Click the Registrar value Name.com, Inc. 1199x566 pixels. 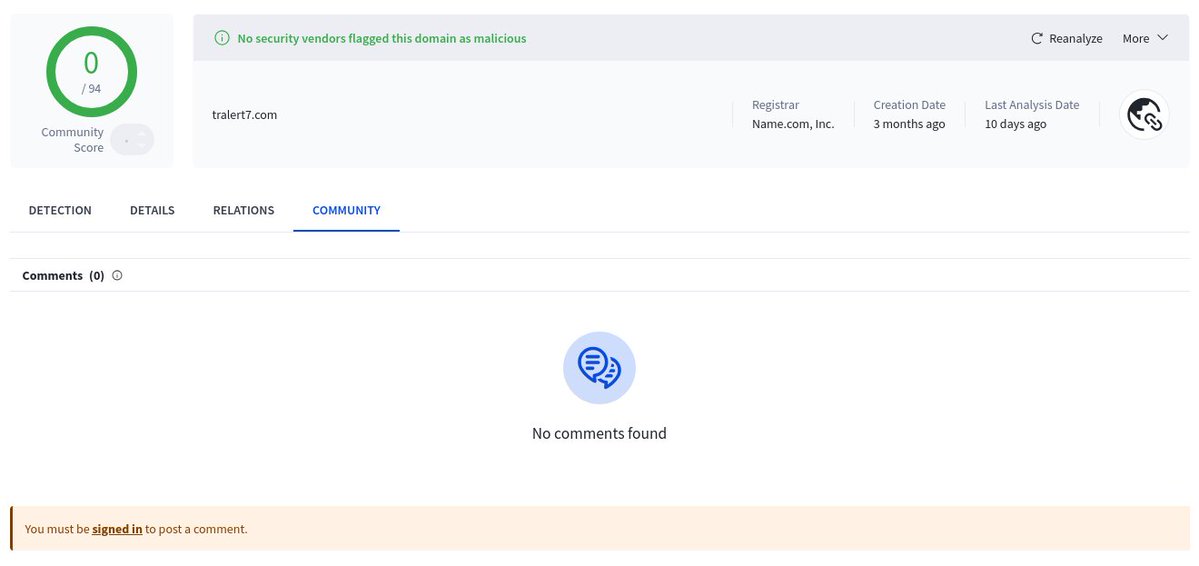[x=793, y=124]
